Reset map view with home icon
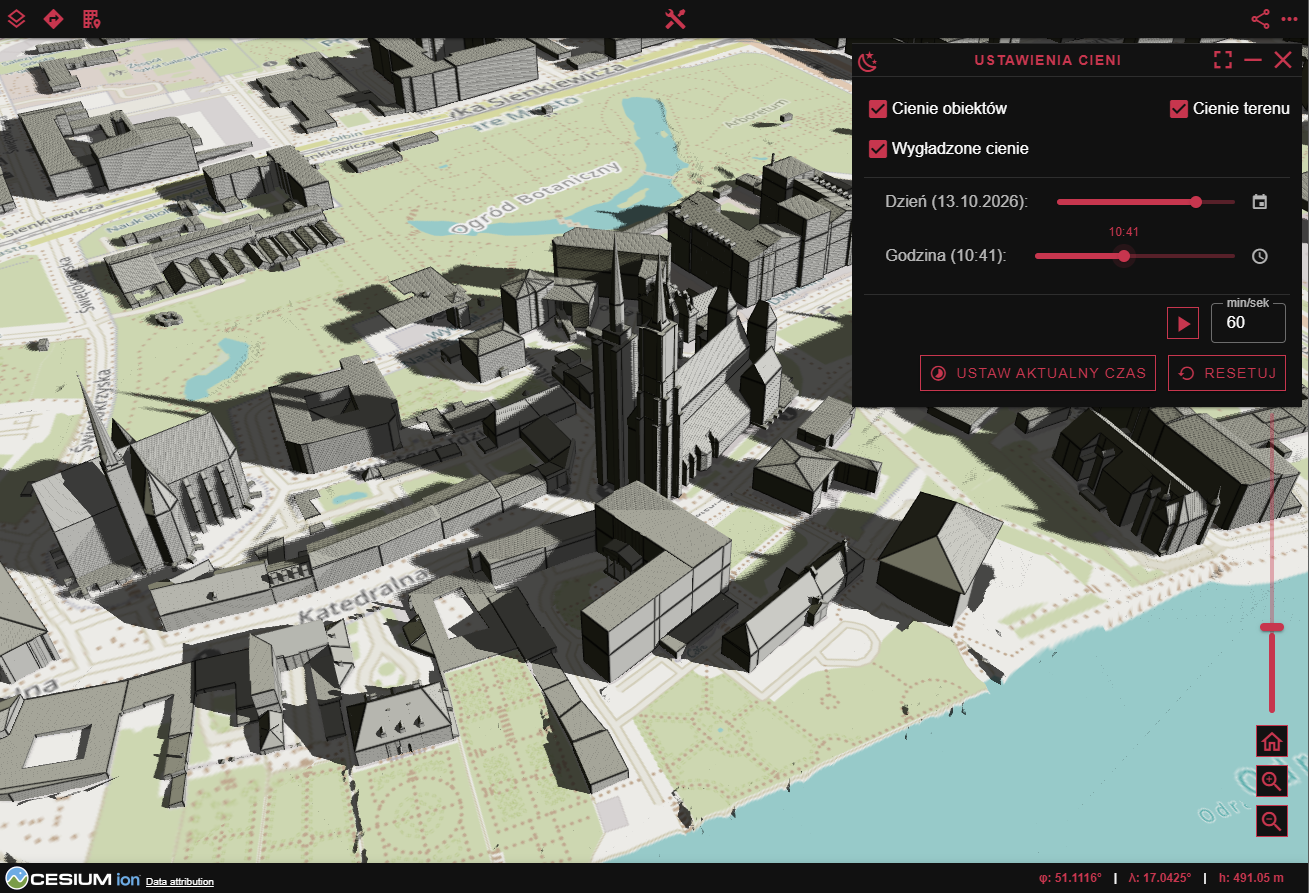 point(1272,742)
